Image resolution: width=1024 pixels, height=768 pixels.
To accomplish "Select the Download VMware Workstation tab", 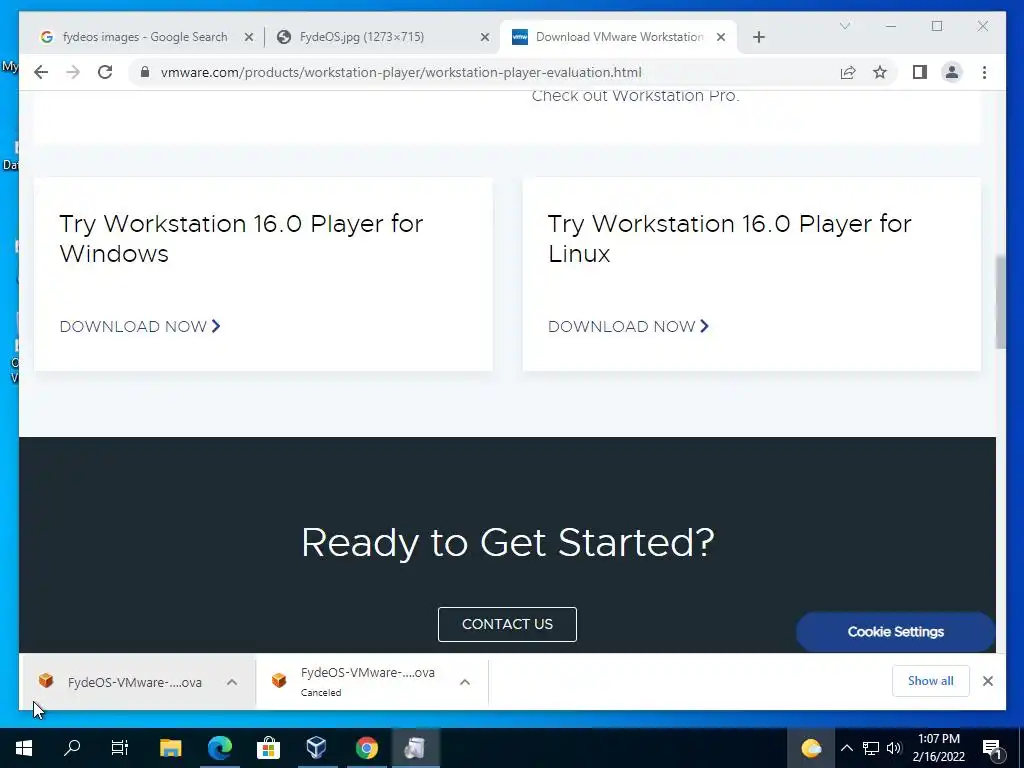I will pos(618,37).
